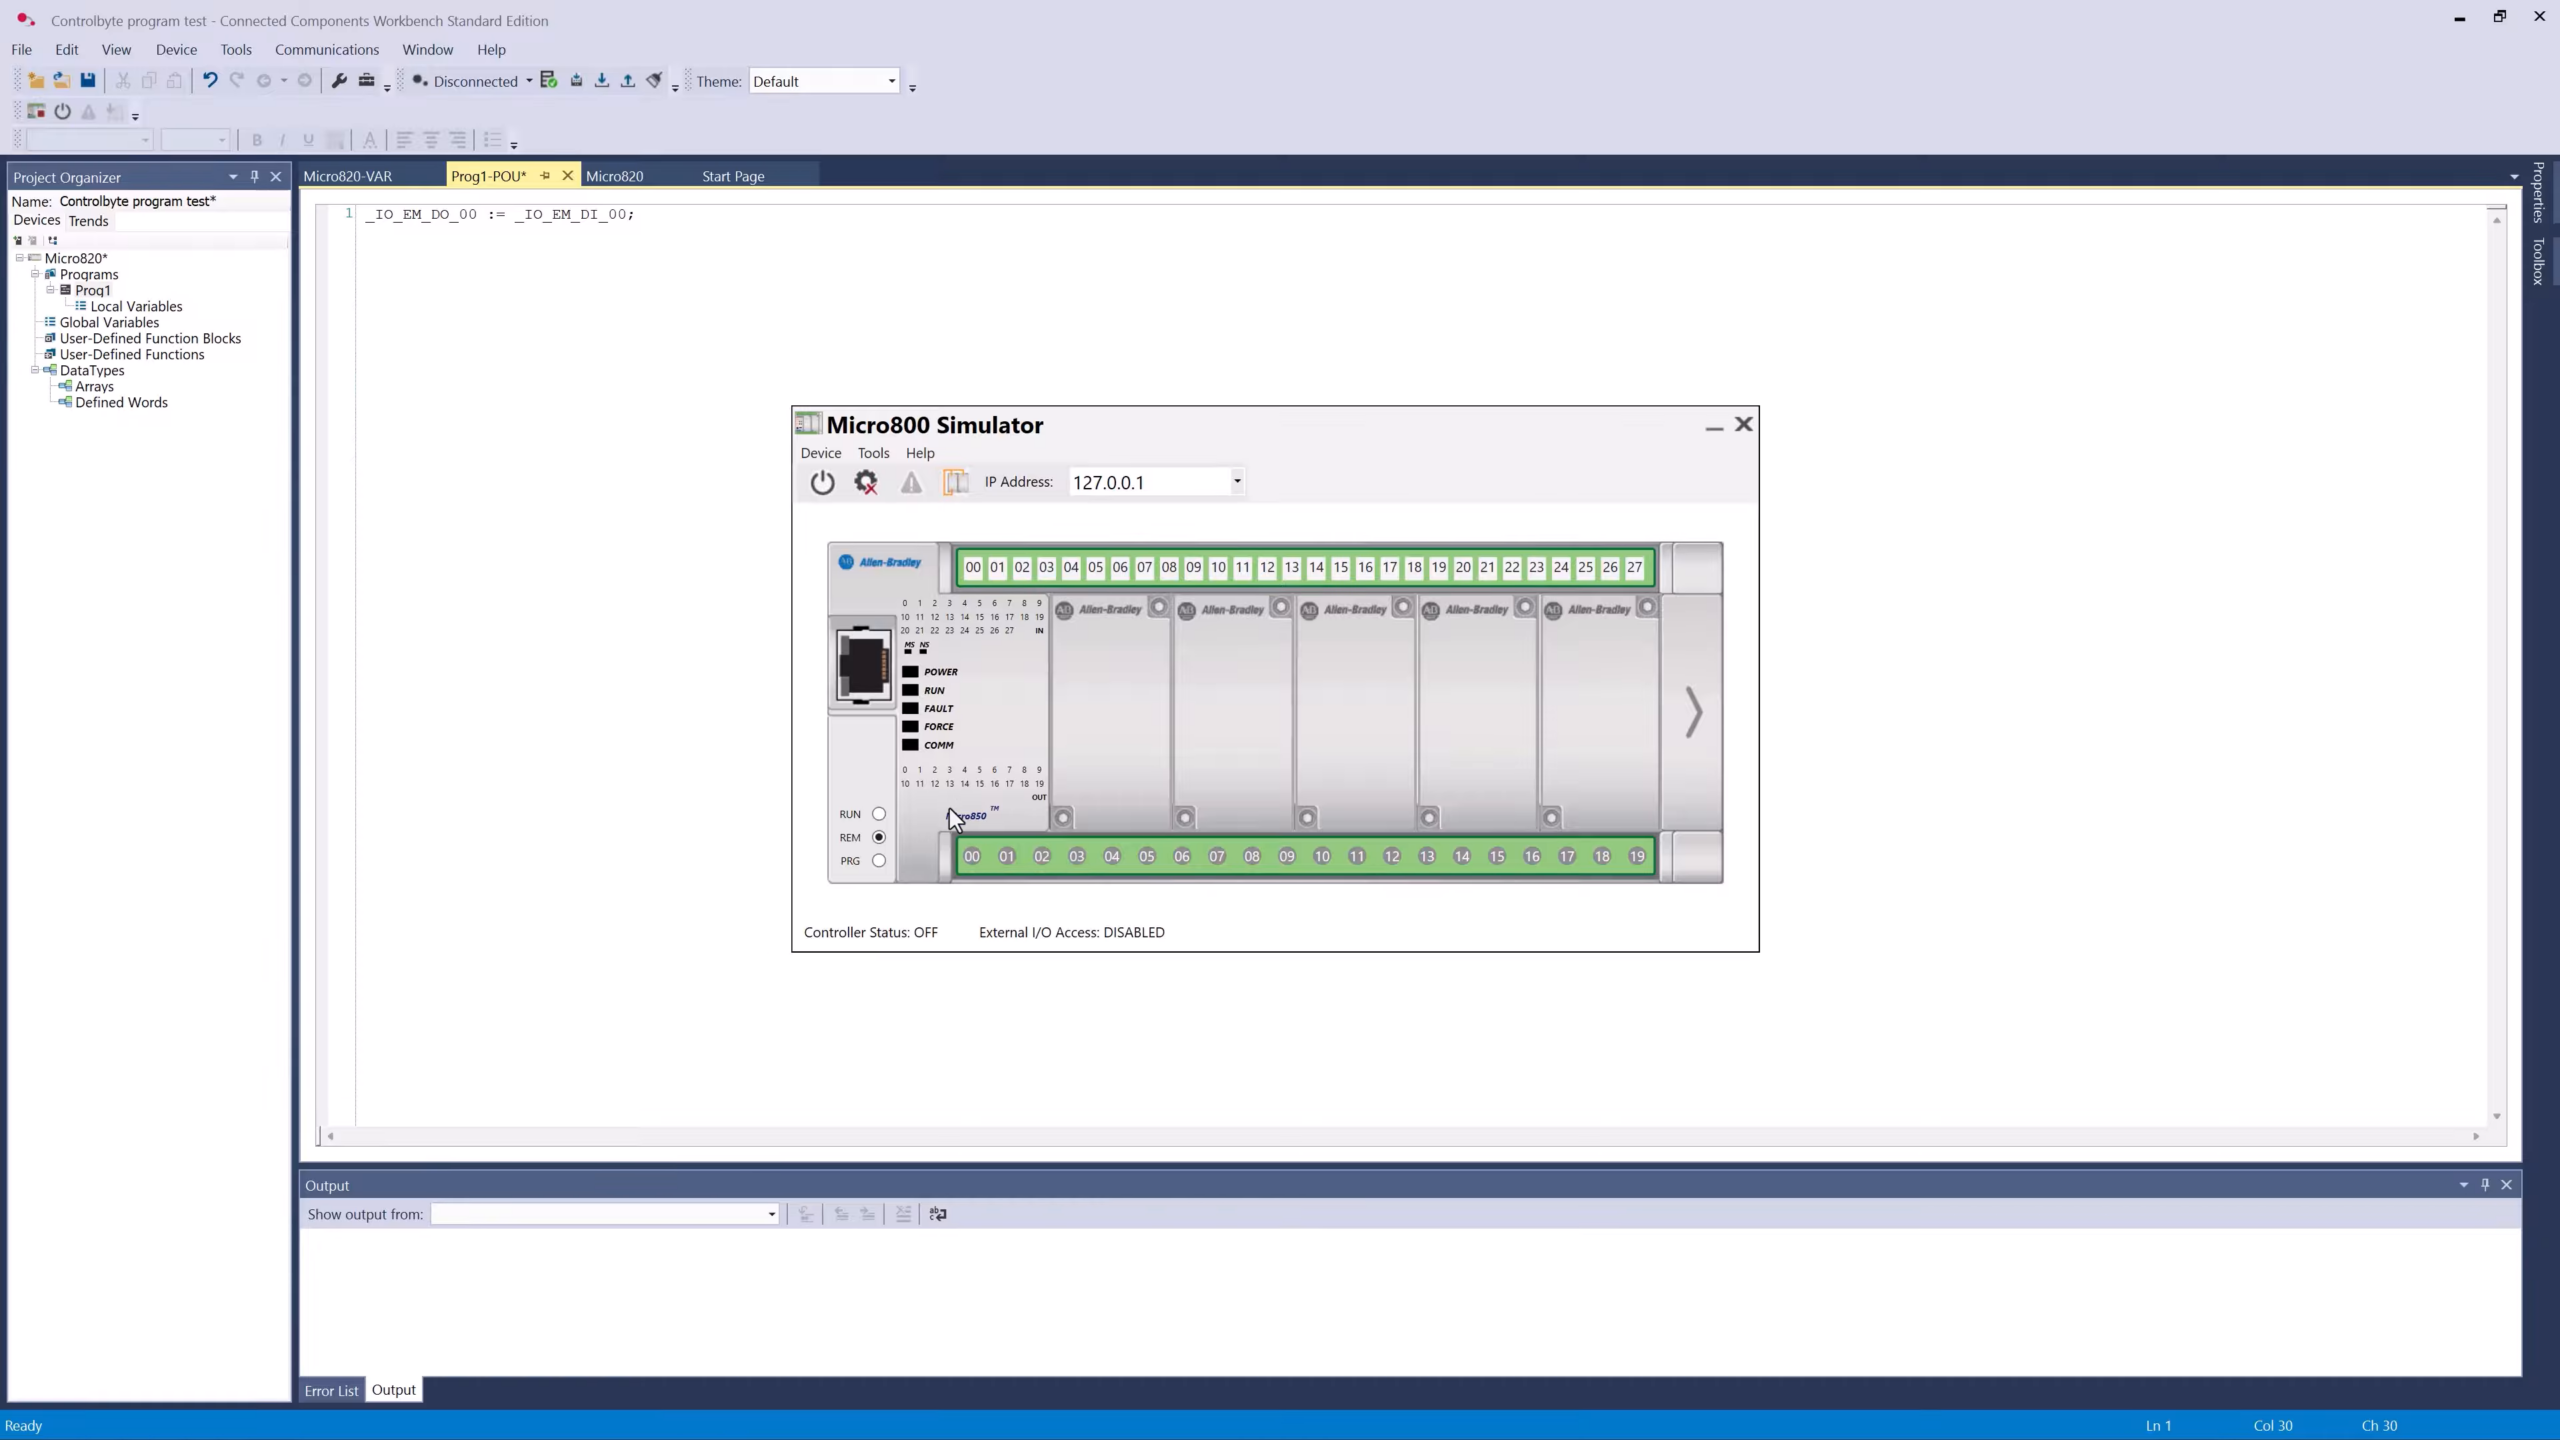Power on the Micro800 Simulator controller
This screenshot has width=2560, height=1440.
tap(822, 483)
